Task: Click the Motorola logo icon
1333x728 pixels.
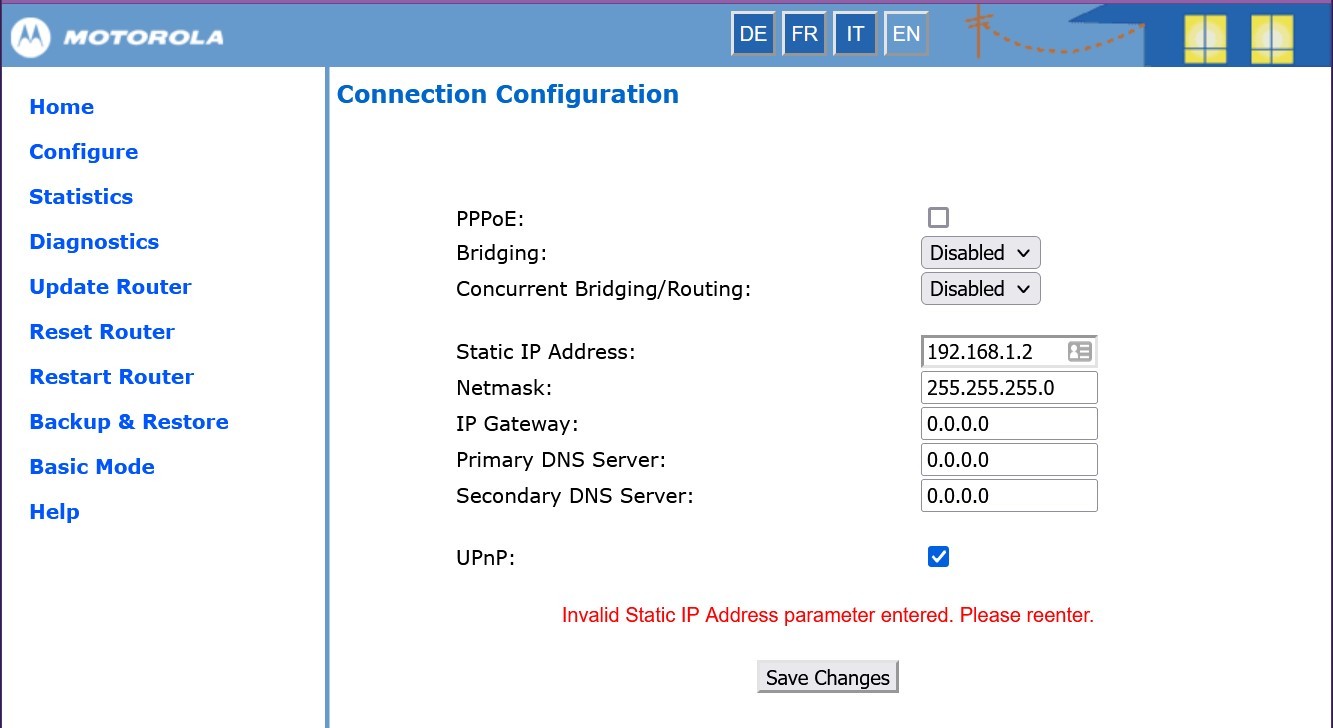Action: point(30,38)
